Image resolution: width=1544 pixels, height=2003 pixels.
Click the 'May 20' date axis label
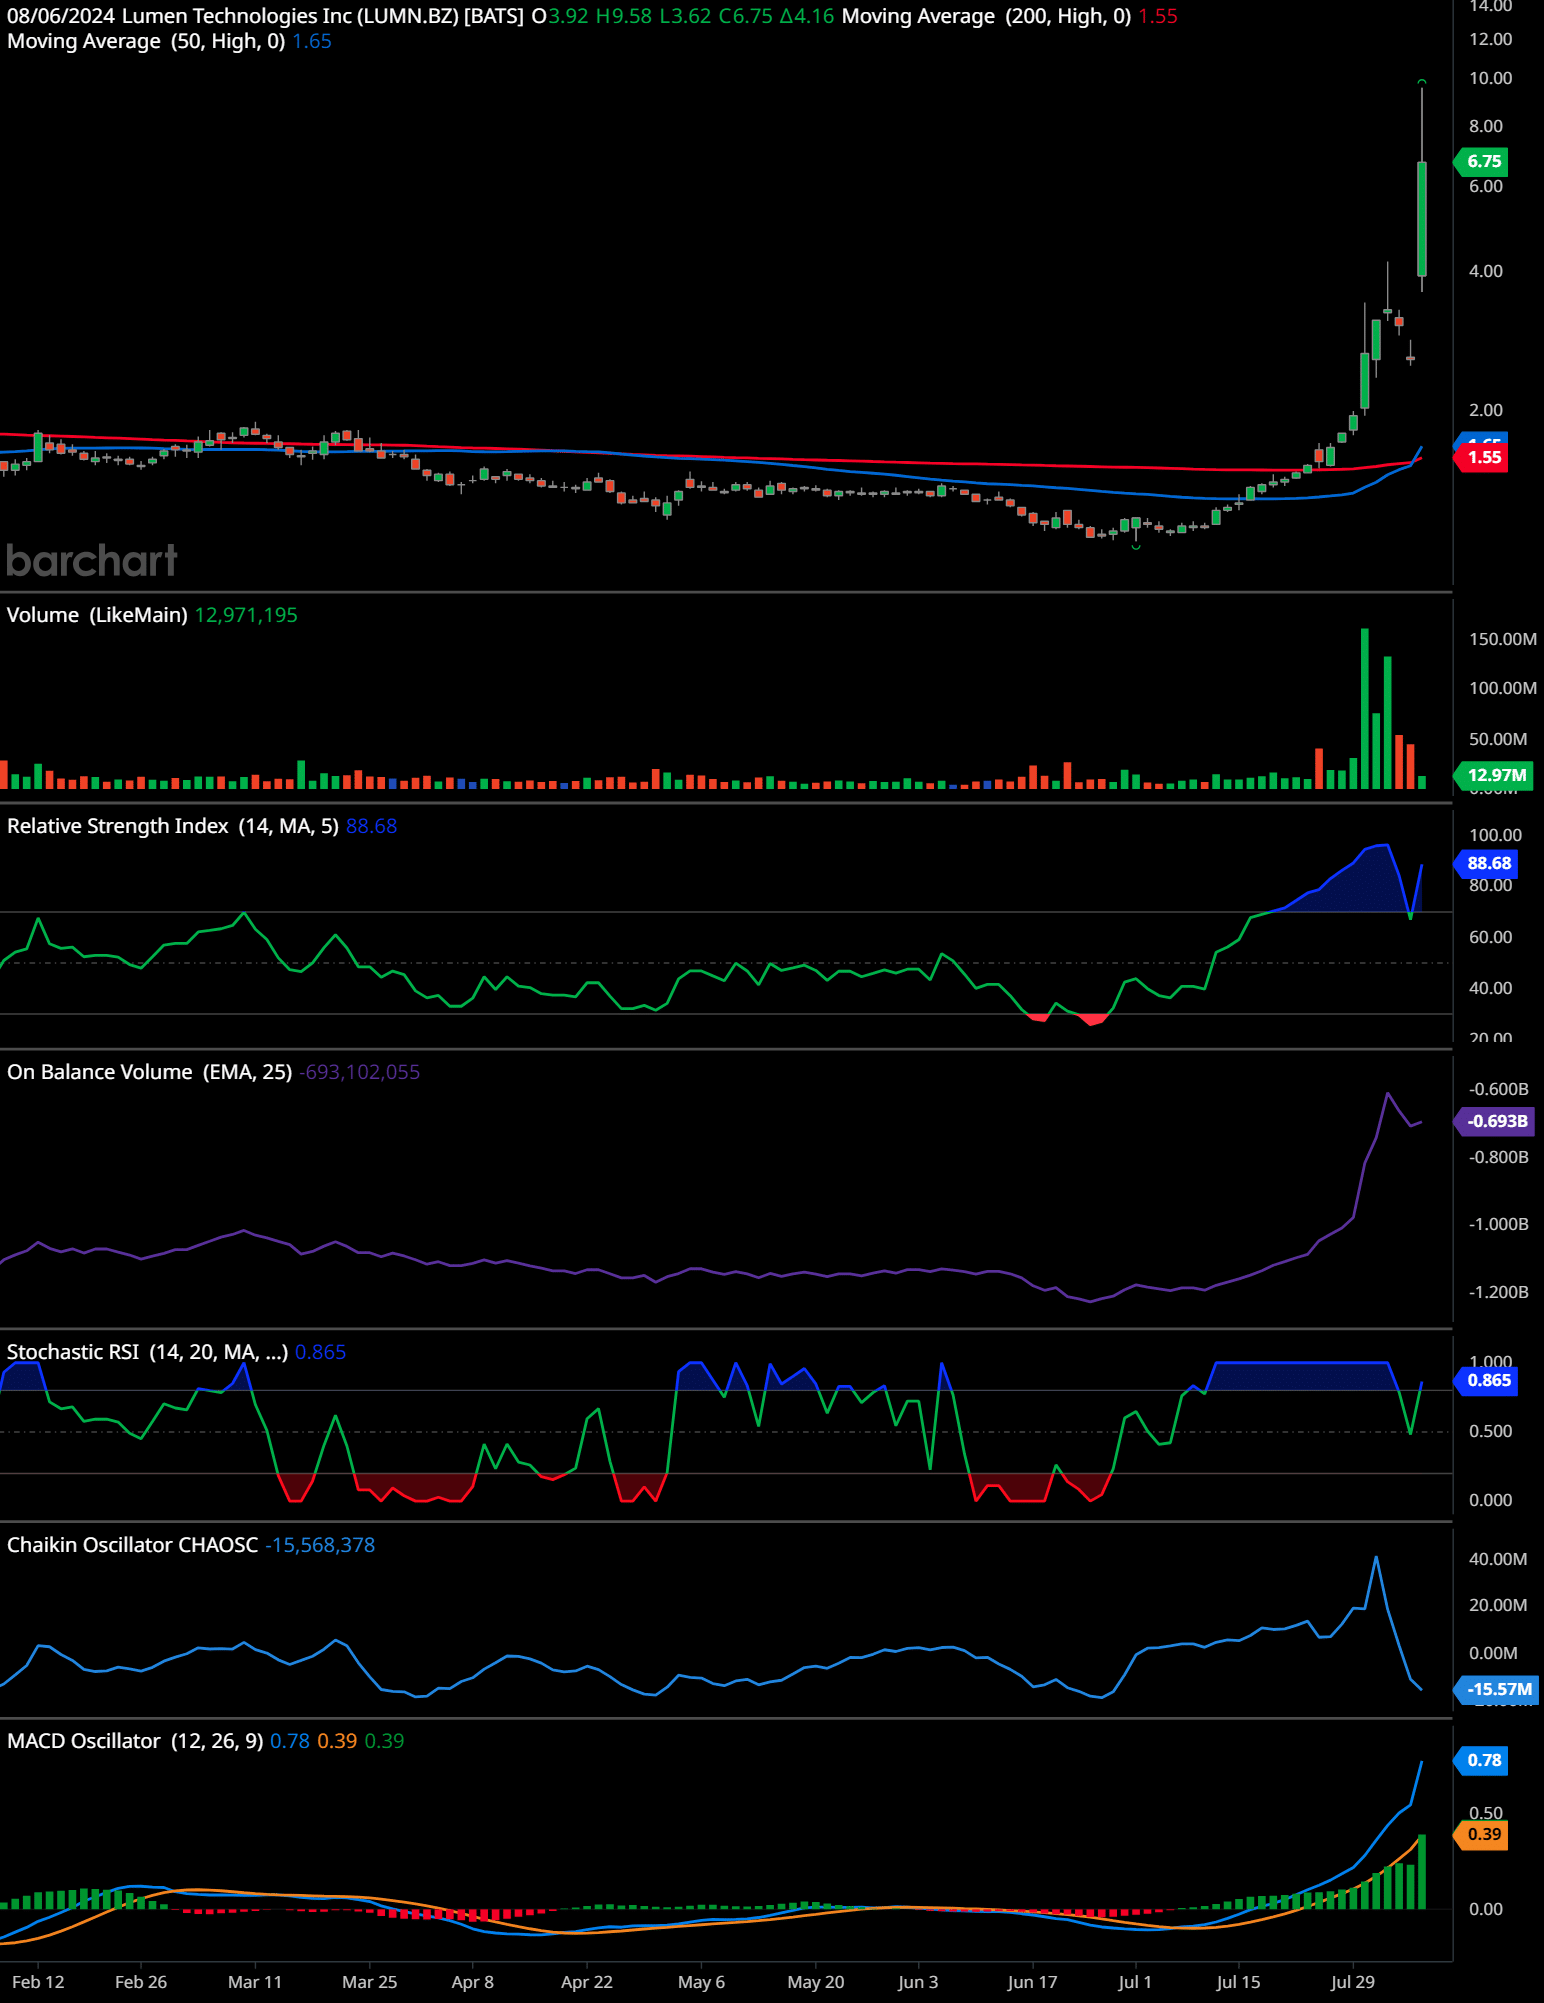(x=816, y=1982)
